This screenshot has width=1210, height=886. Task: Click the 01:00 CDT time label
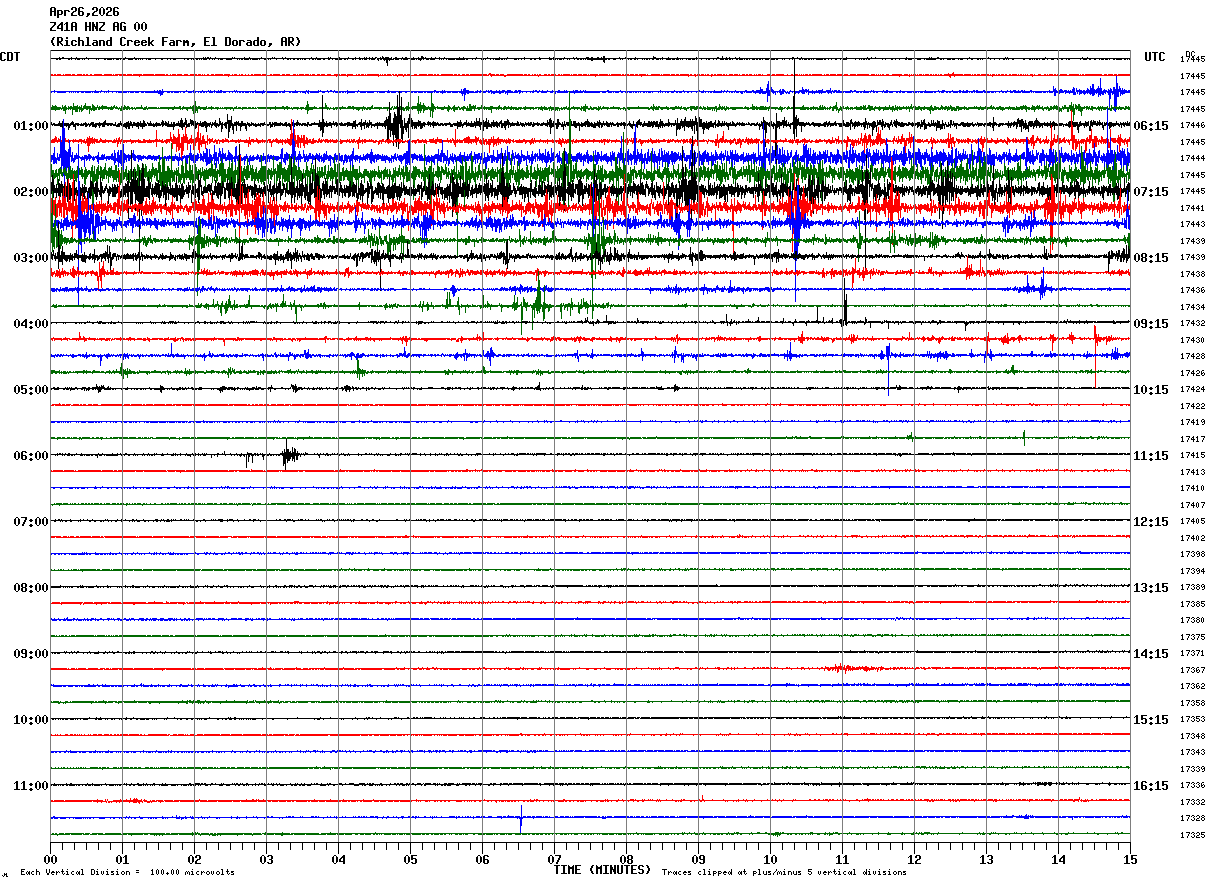pos(30,126)
